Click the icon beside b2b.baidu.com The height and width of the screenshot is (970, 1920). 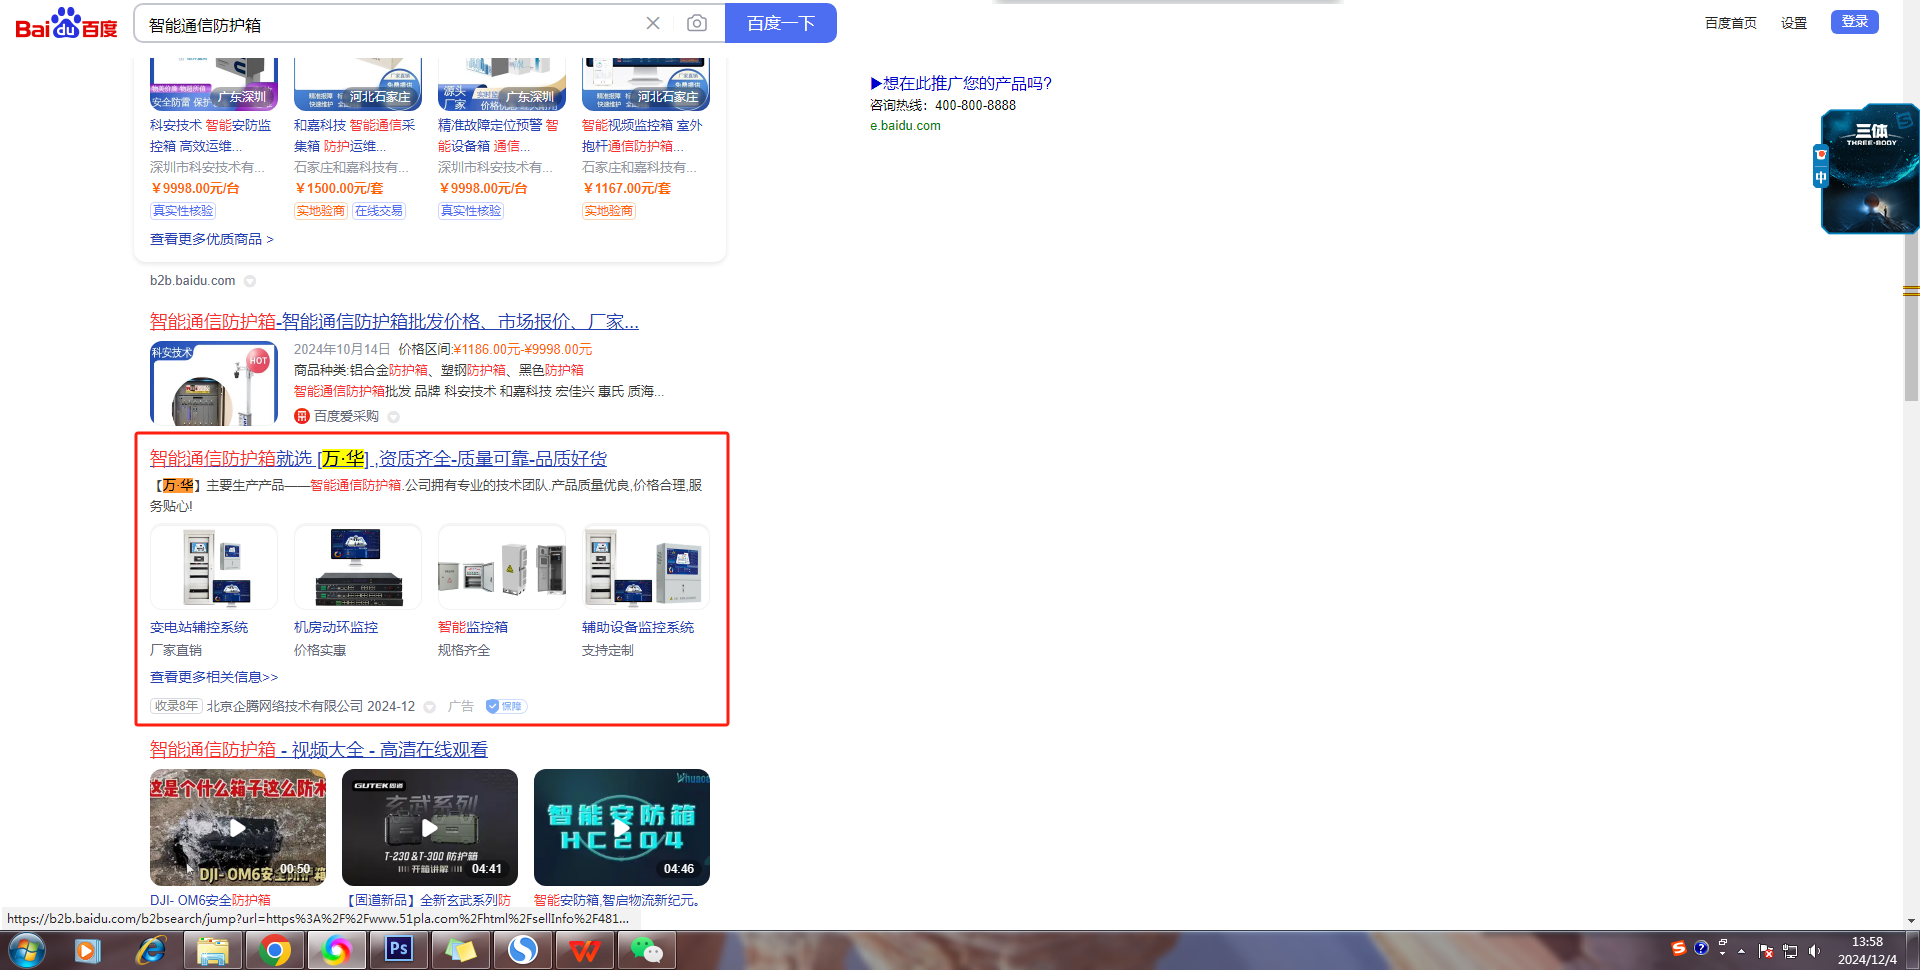coord(250,281)
